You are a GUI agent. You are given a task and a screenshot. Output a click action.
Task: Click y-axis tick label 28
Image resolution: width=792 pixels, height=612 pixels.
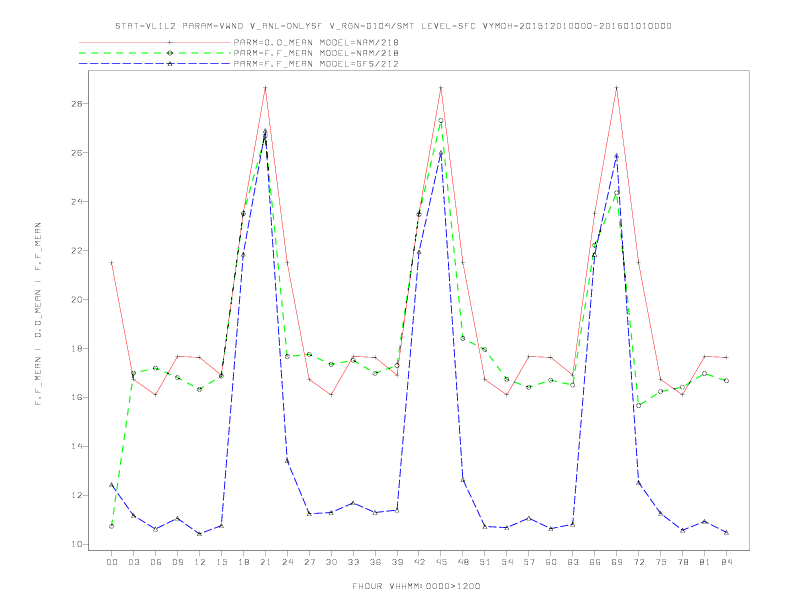(x=77, y=104)
